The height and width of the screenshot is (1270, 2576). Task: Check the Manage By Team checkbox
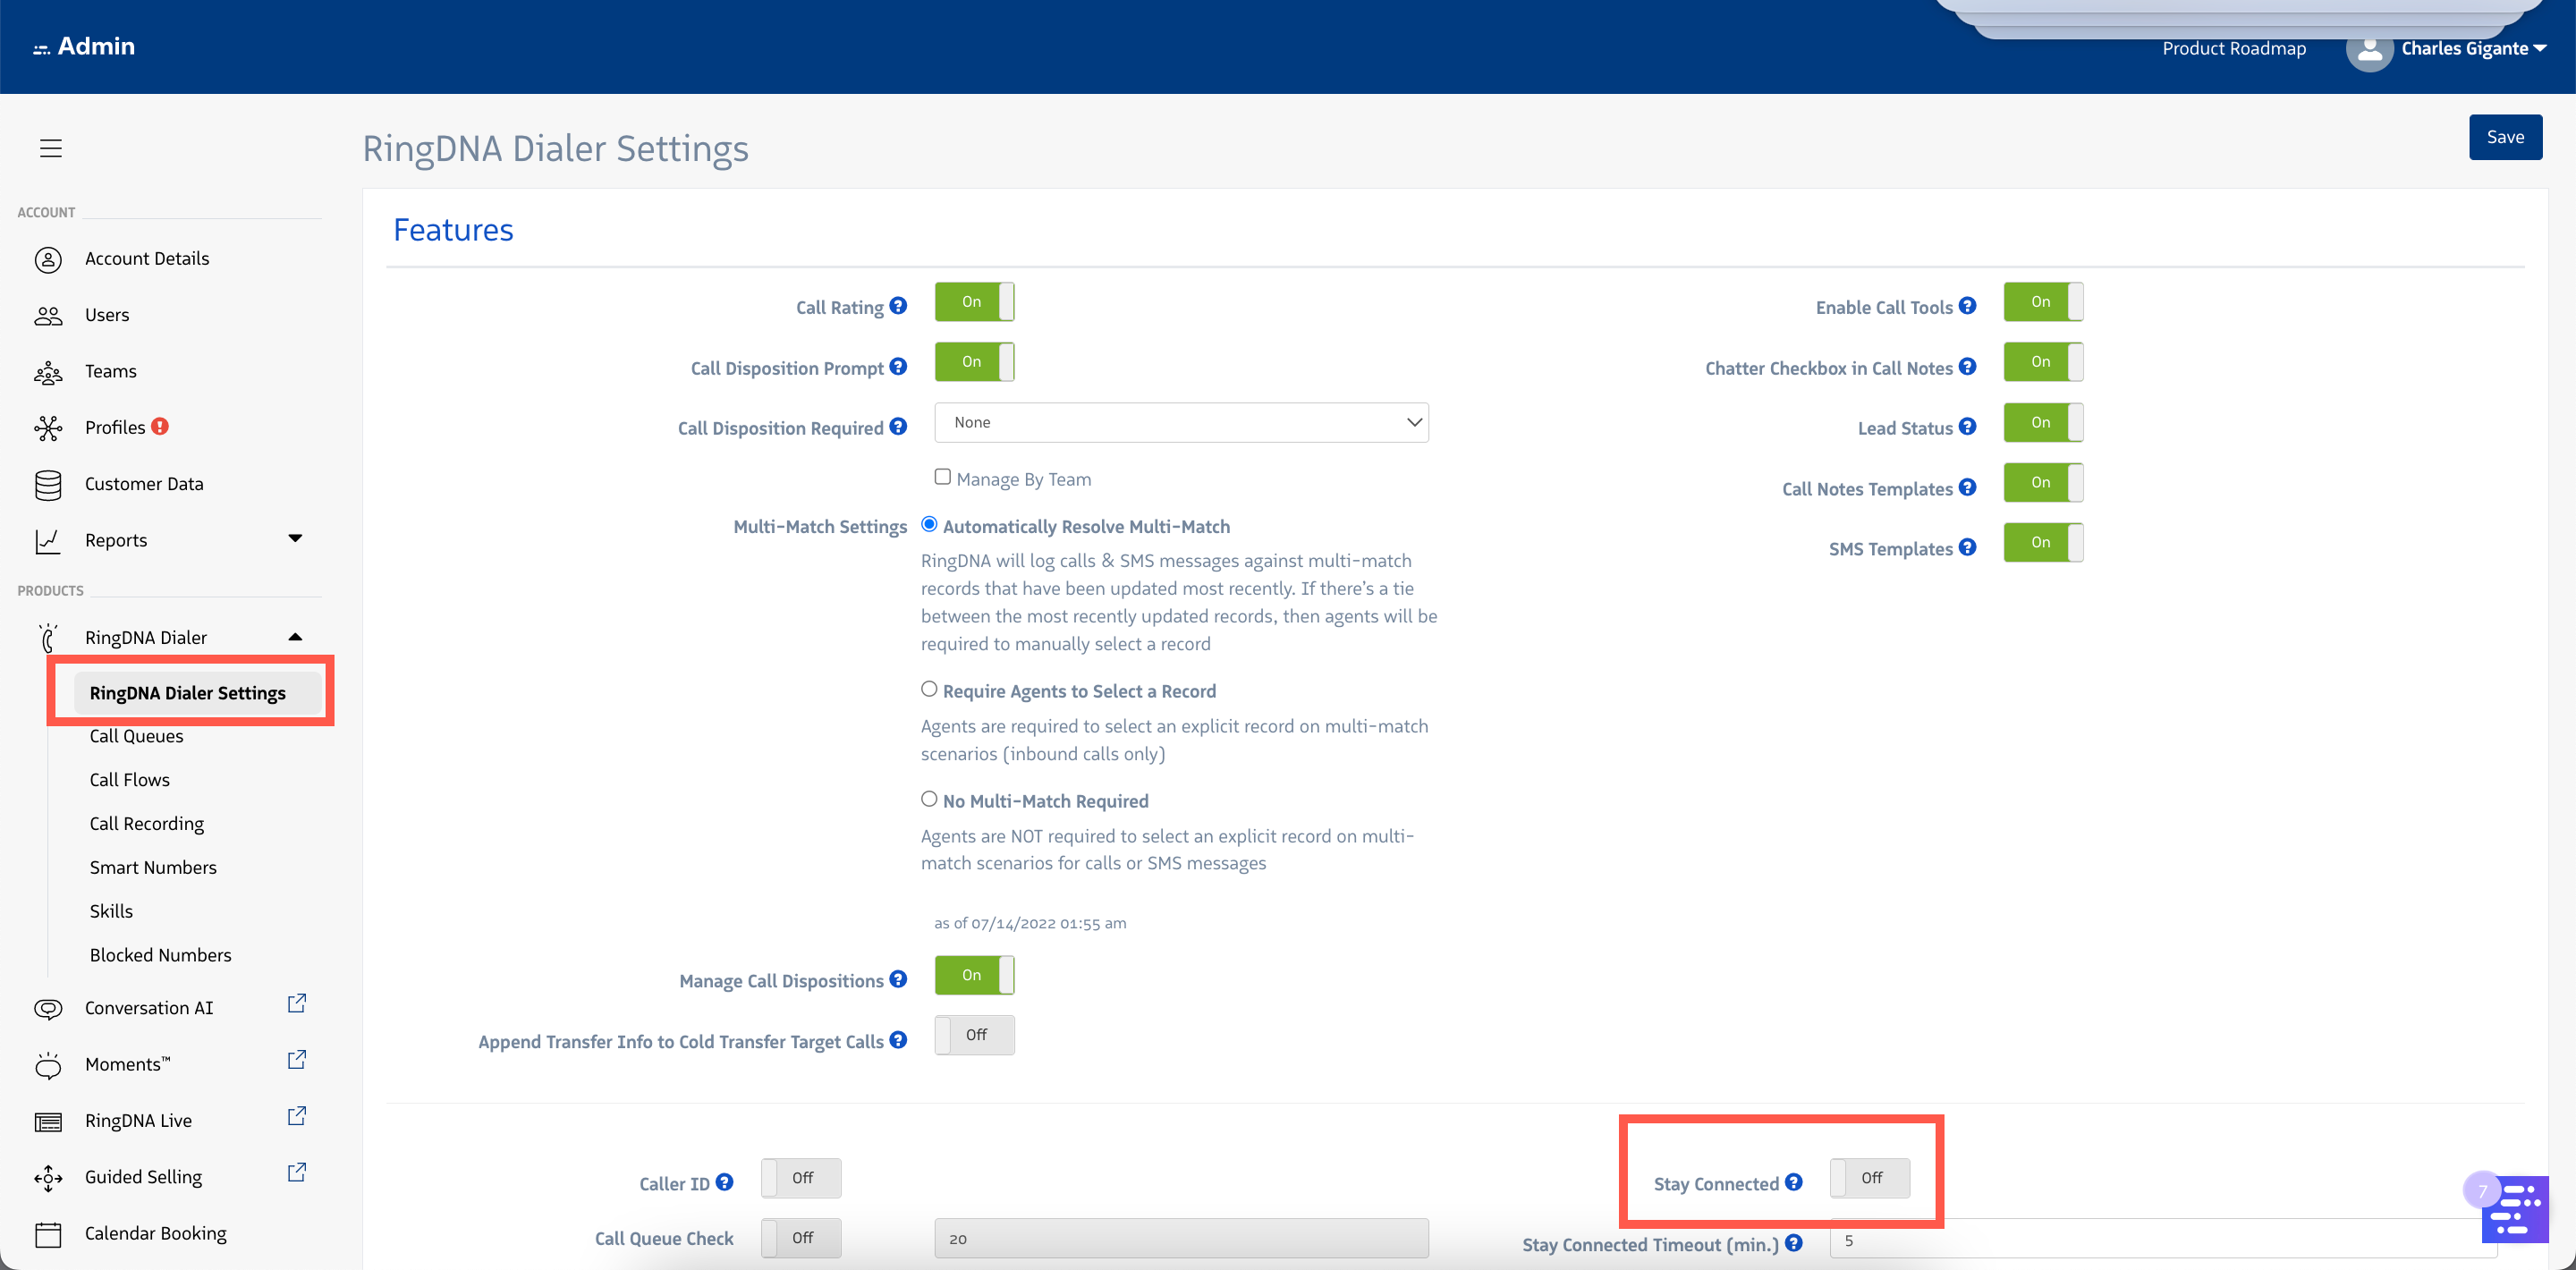(942, 477)
